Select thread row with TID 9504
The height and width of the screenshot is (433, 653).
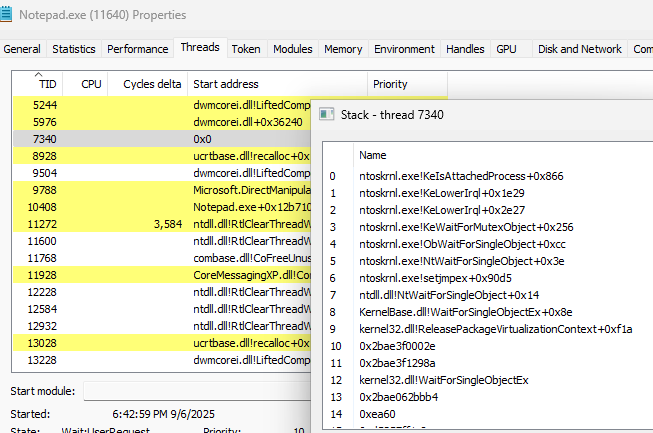click(x=162, y=173)
